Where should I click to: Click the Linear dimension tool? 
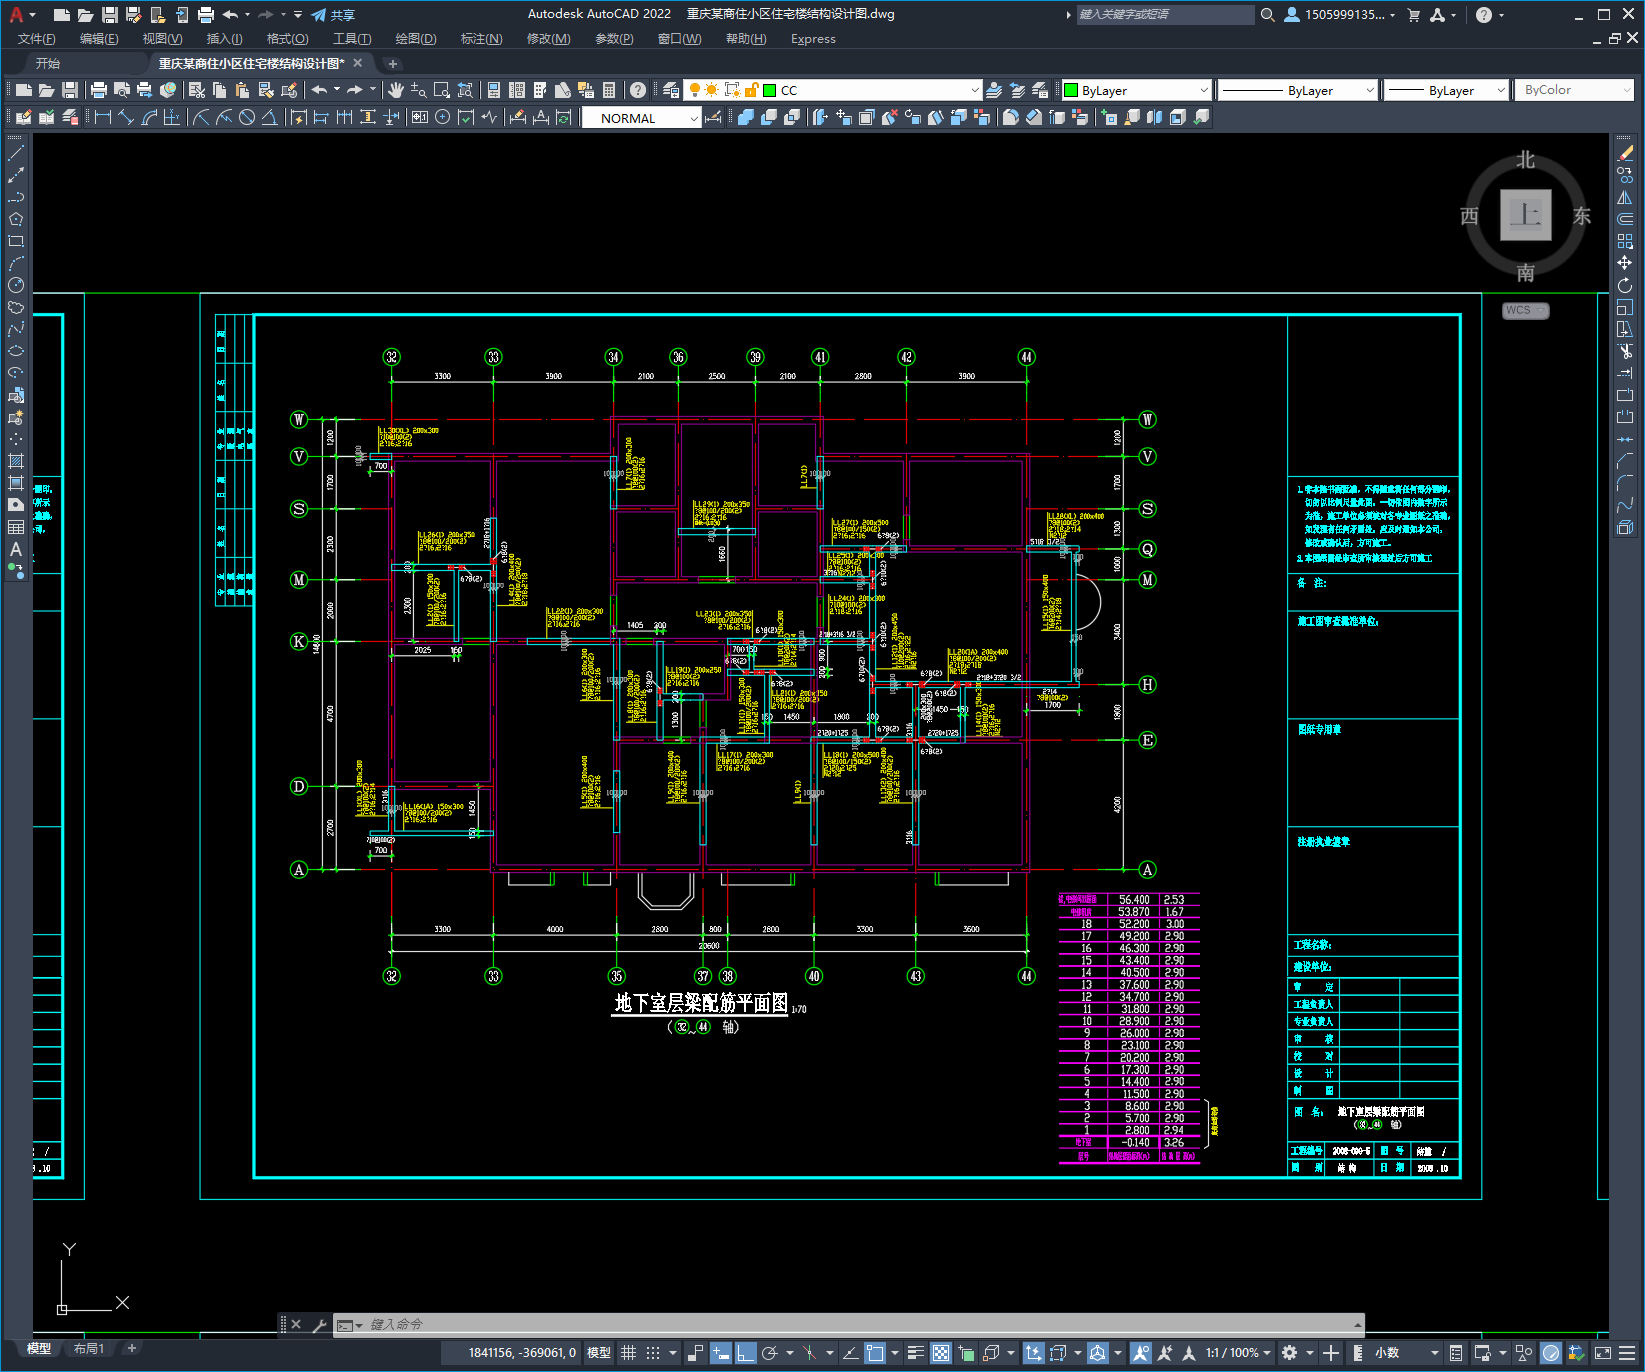(x=102, y=117)
